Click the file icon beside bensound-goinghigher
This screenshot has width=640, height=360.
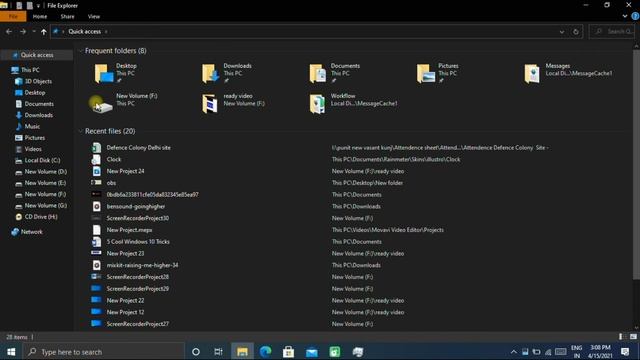pyautogui.click(x=96, y=207)
